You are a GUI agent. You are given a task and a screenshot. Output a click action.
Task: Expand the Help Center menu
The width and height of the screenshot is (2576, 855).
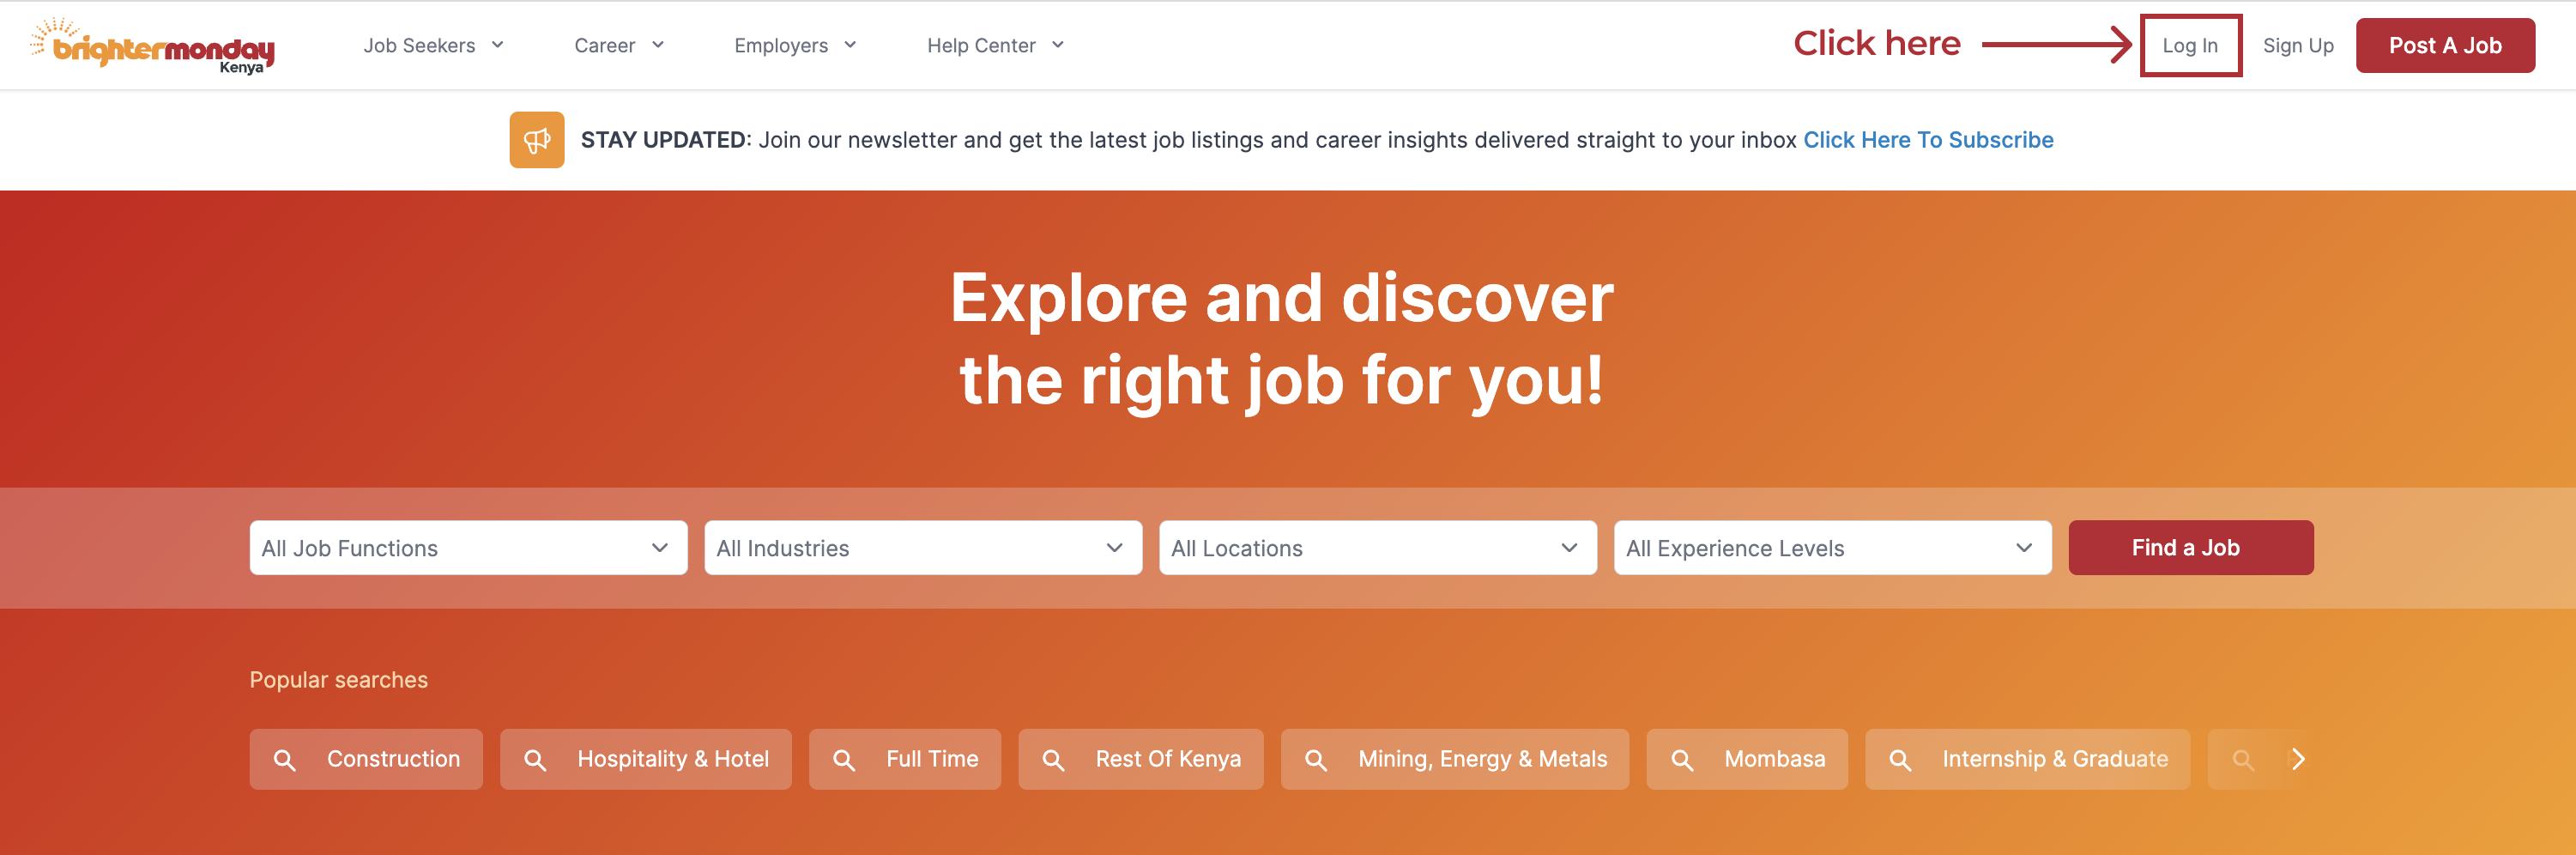coord(995,45)
